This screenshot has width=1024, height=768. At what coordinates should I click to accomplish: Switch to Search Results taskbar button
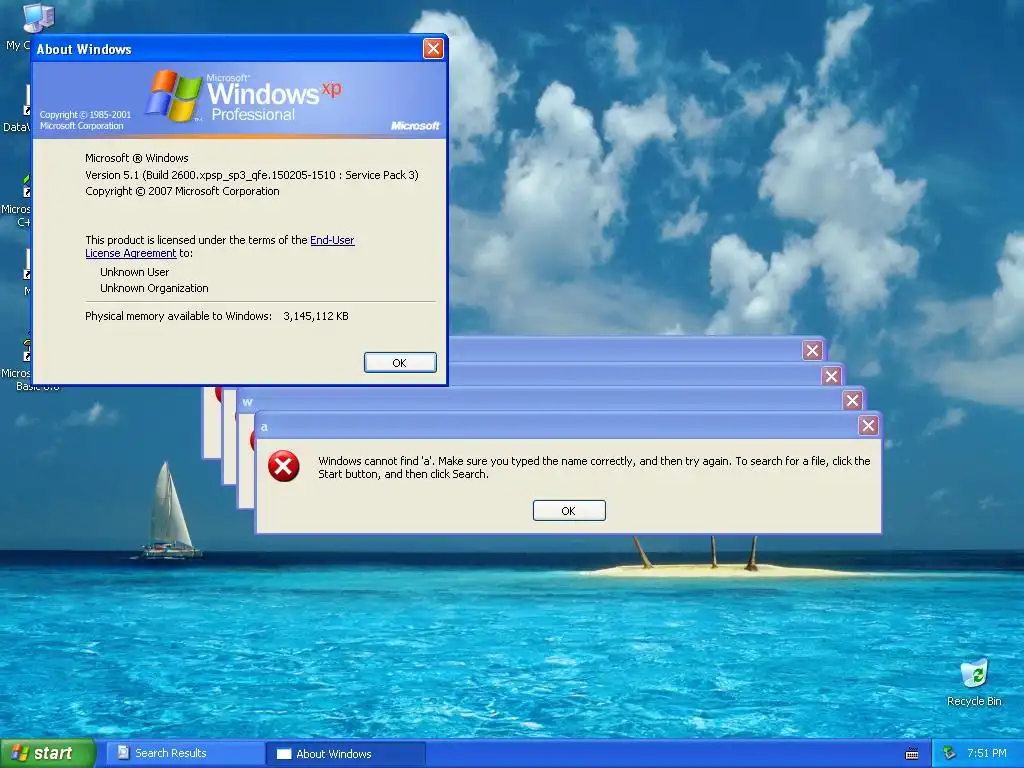click(185, 753)
